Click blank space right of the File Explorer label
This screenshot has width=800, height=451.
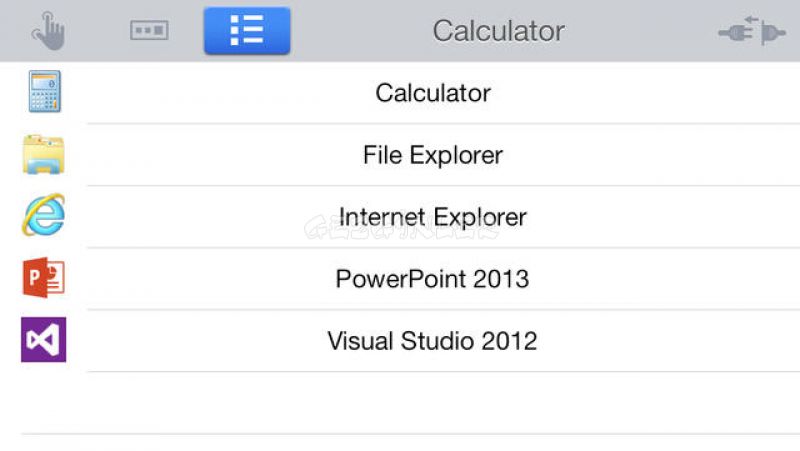click(653, 155)
